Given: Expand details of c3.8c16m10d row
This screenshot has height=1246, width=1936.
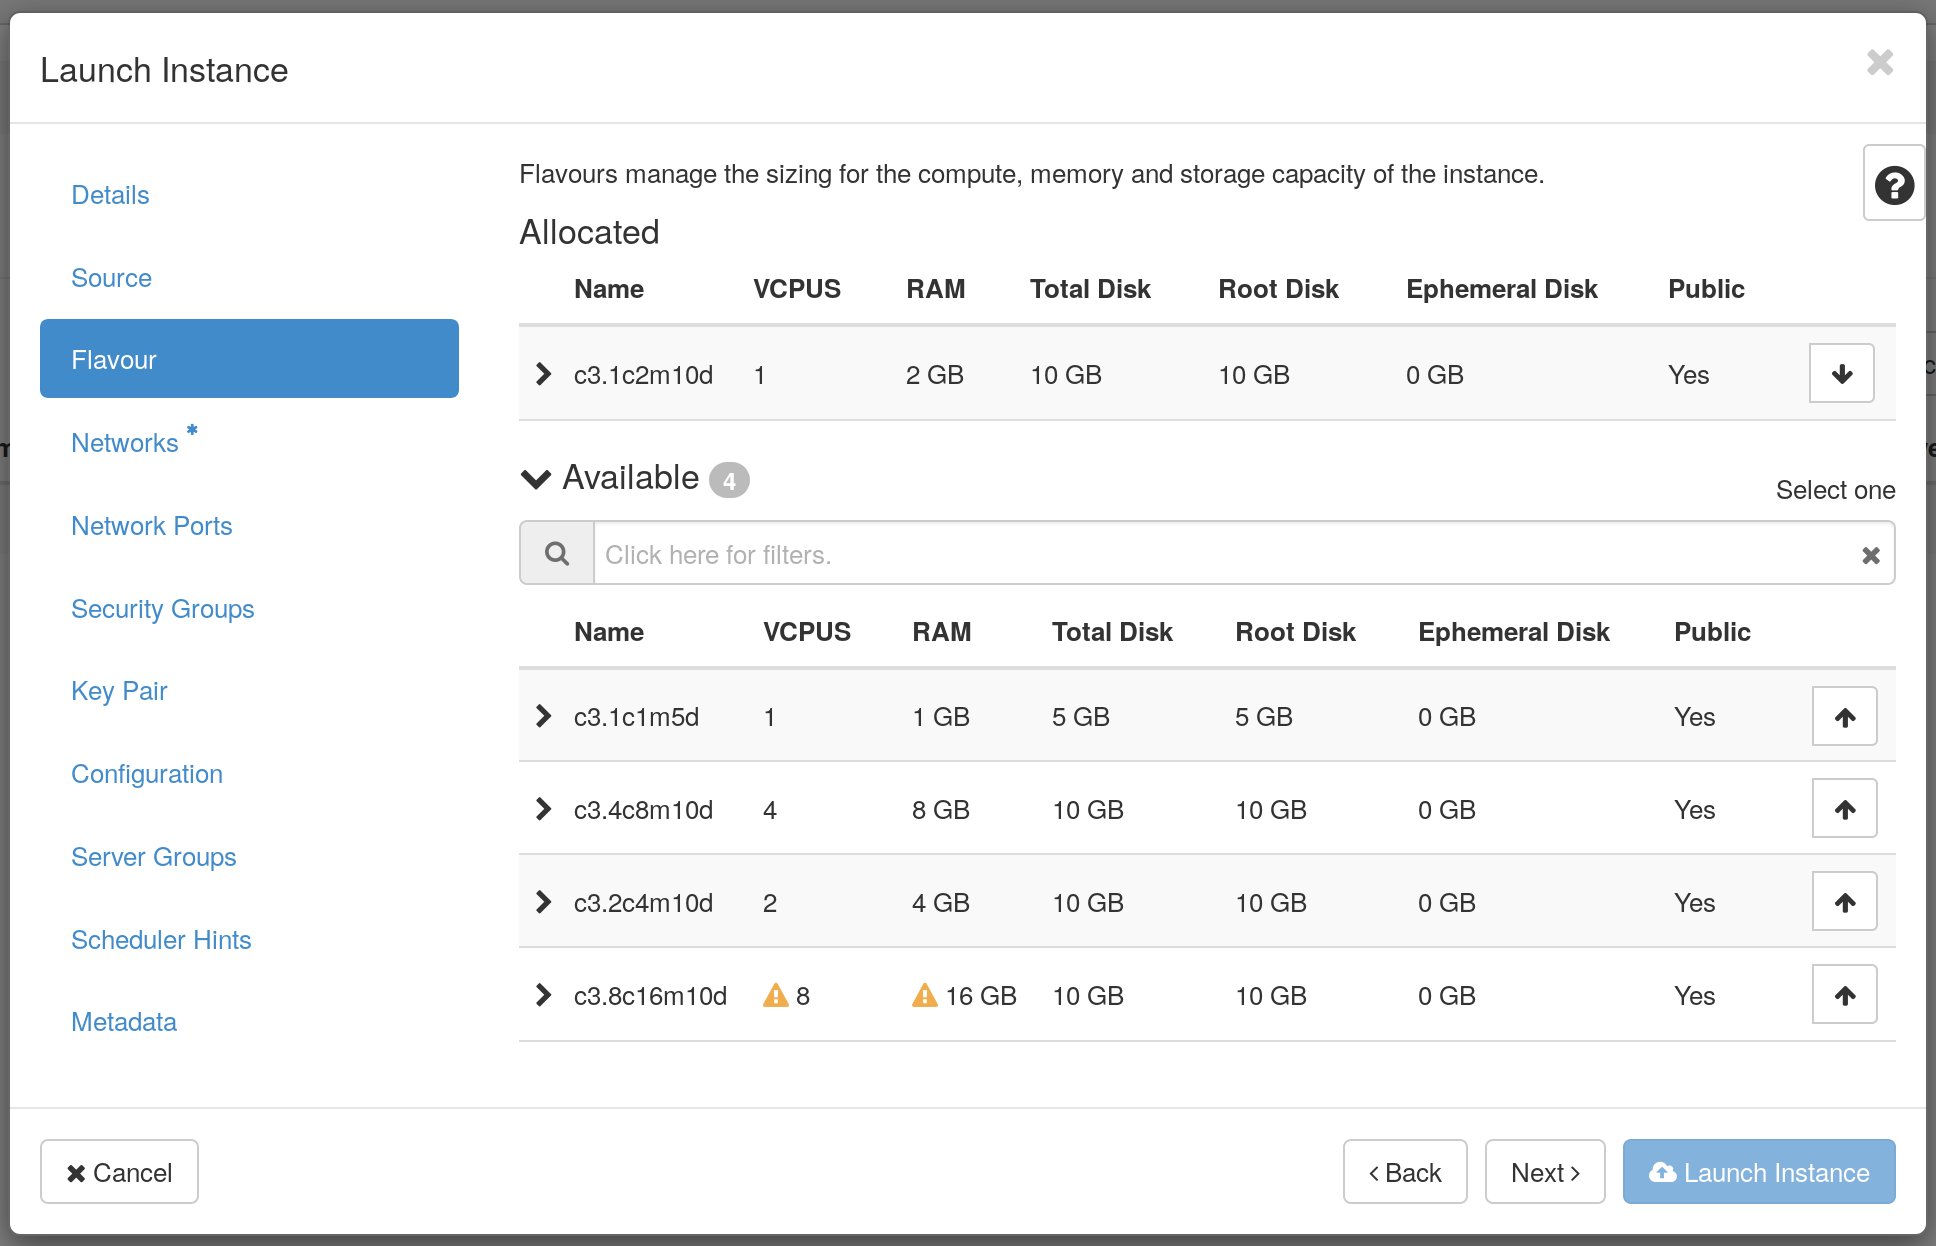Looking at the screenshot, I should [x=543, y=995].
